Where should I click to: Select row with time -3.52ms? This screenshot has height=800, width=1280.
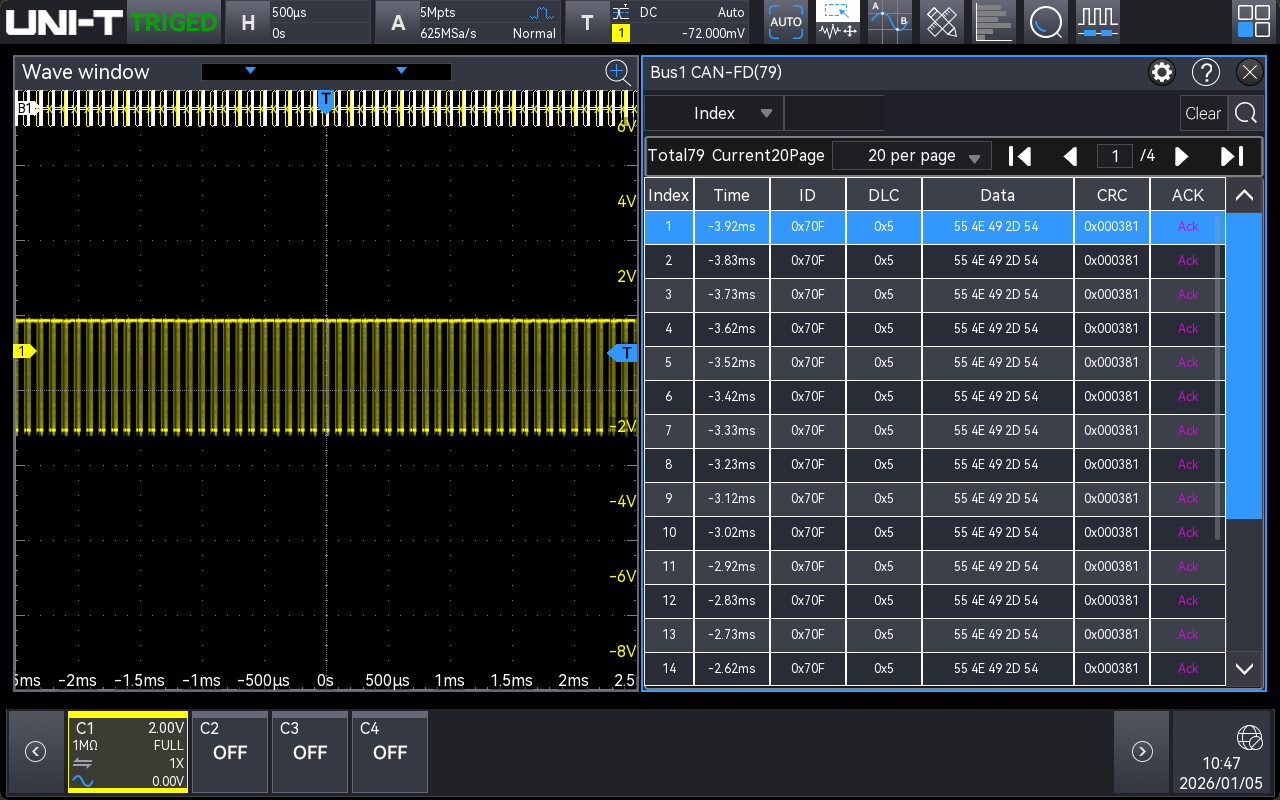[934, 363]
